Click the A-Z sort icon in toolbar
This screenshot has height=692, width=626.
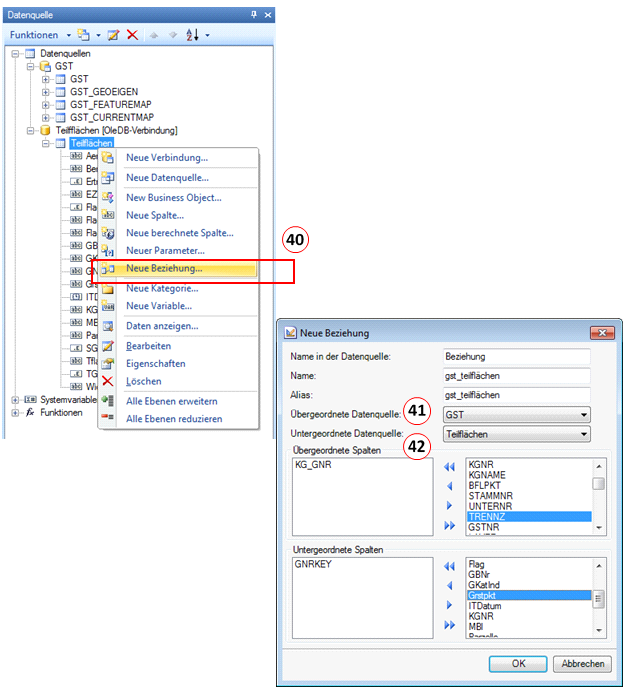194,35
